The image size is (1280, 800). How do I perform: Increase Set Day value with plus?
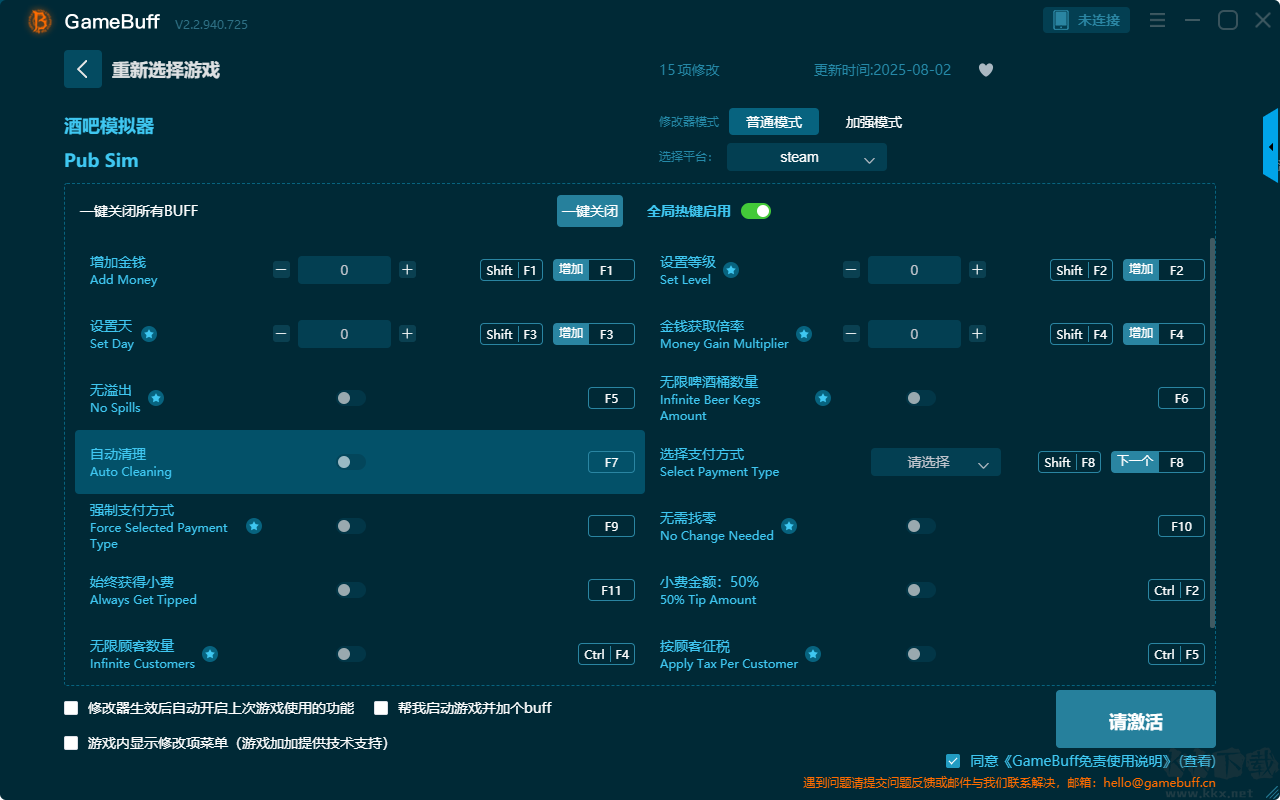[407, 334]
